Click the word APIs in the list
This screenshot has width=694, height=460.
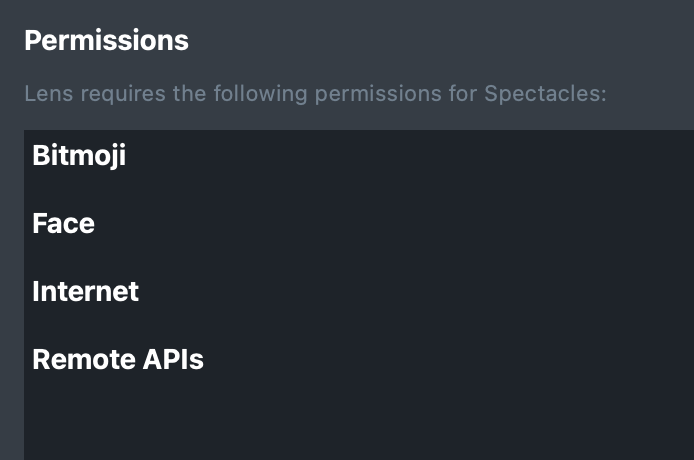click(173, 360)
